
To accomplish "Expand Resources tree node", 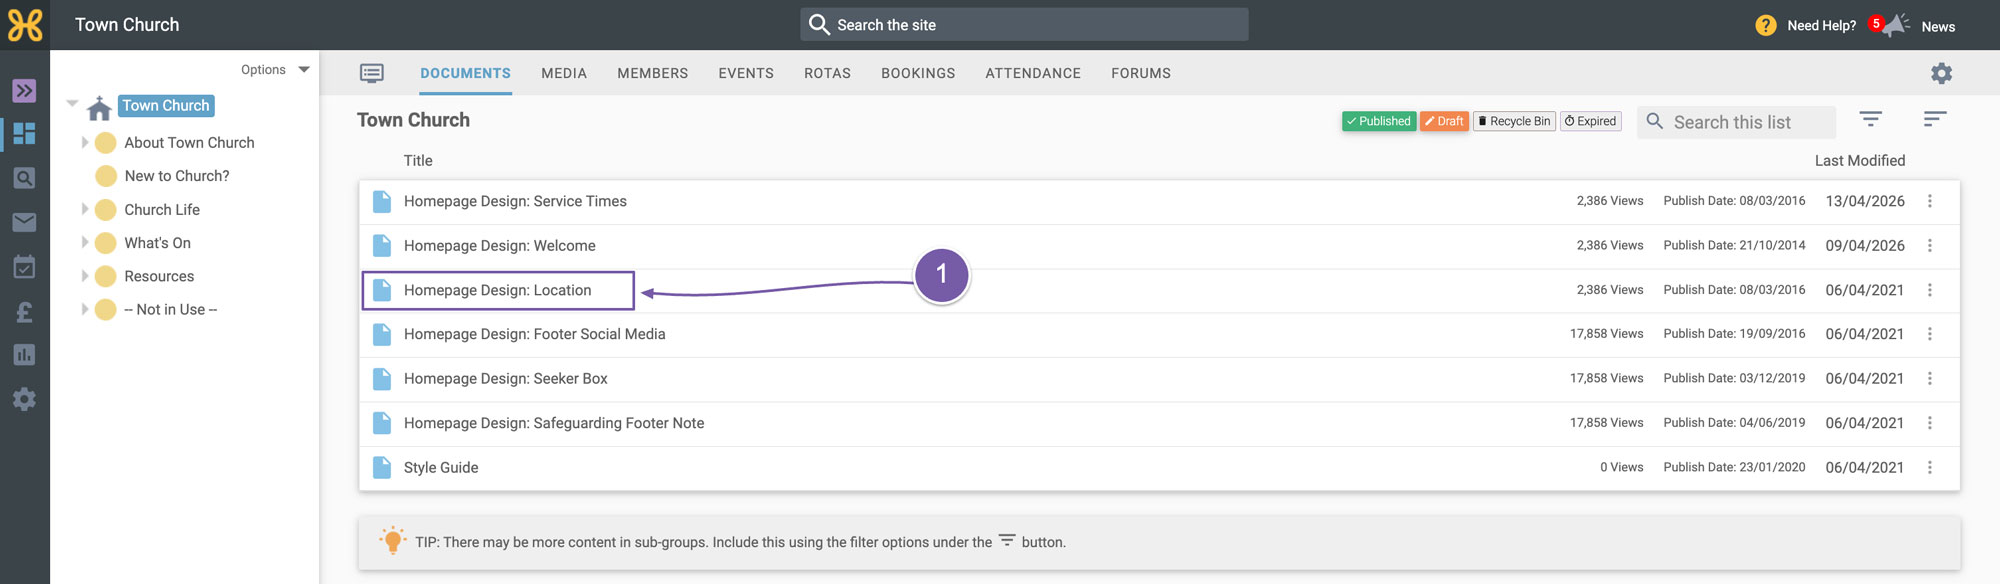I will tap(85, 276).
